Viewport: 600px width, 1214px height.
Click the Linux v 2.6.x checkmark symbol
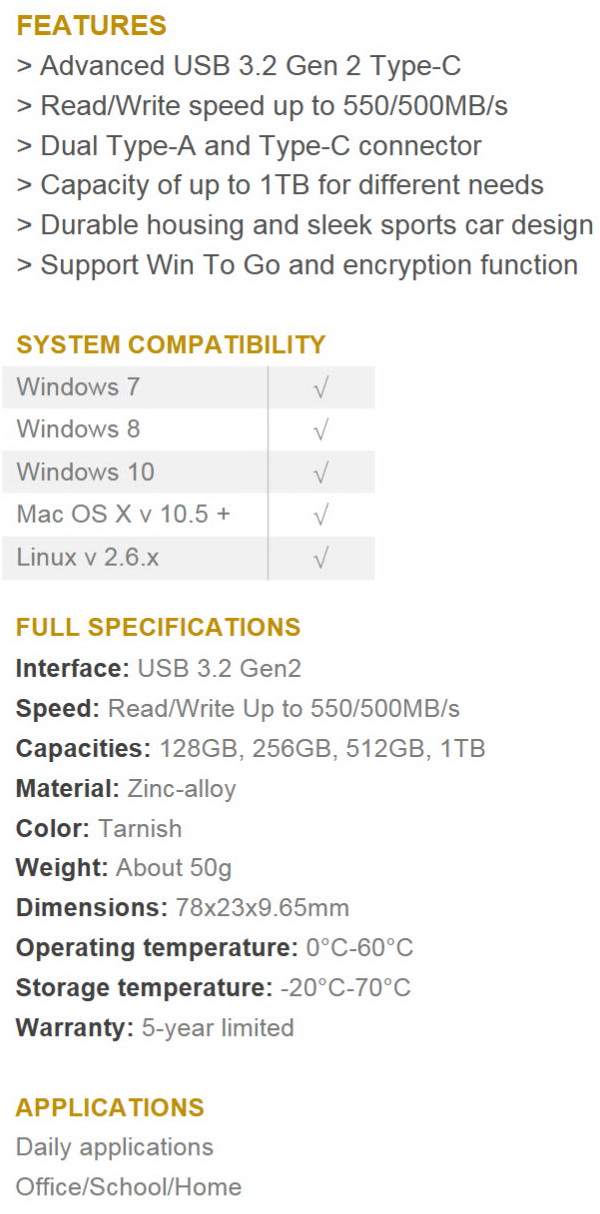(x=321, y=559)
